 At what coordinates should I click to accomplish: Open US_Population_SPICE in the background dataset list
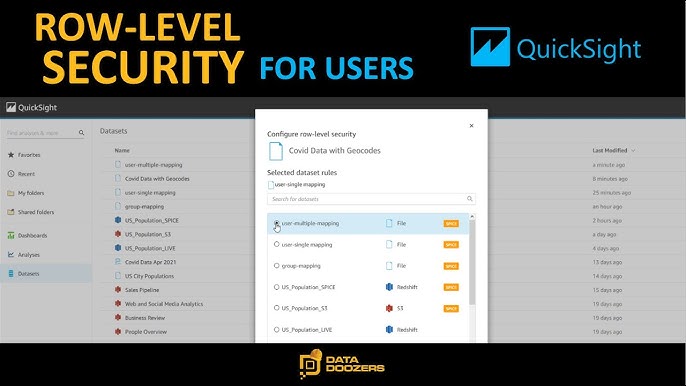pos(152,221)
